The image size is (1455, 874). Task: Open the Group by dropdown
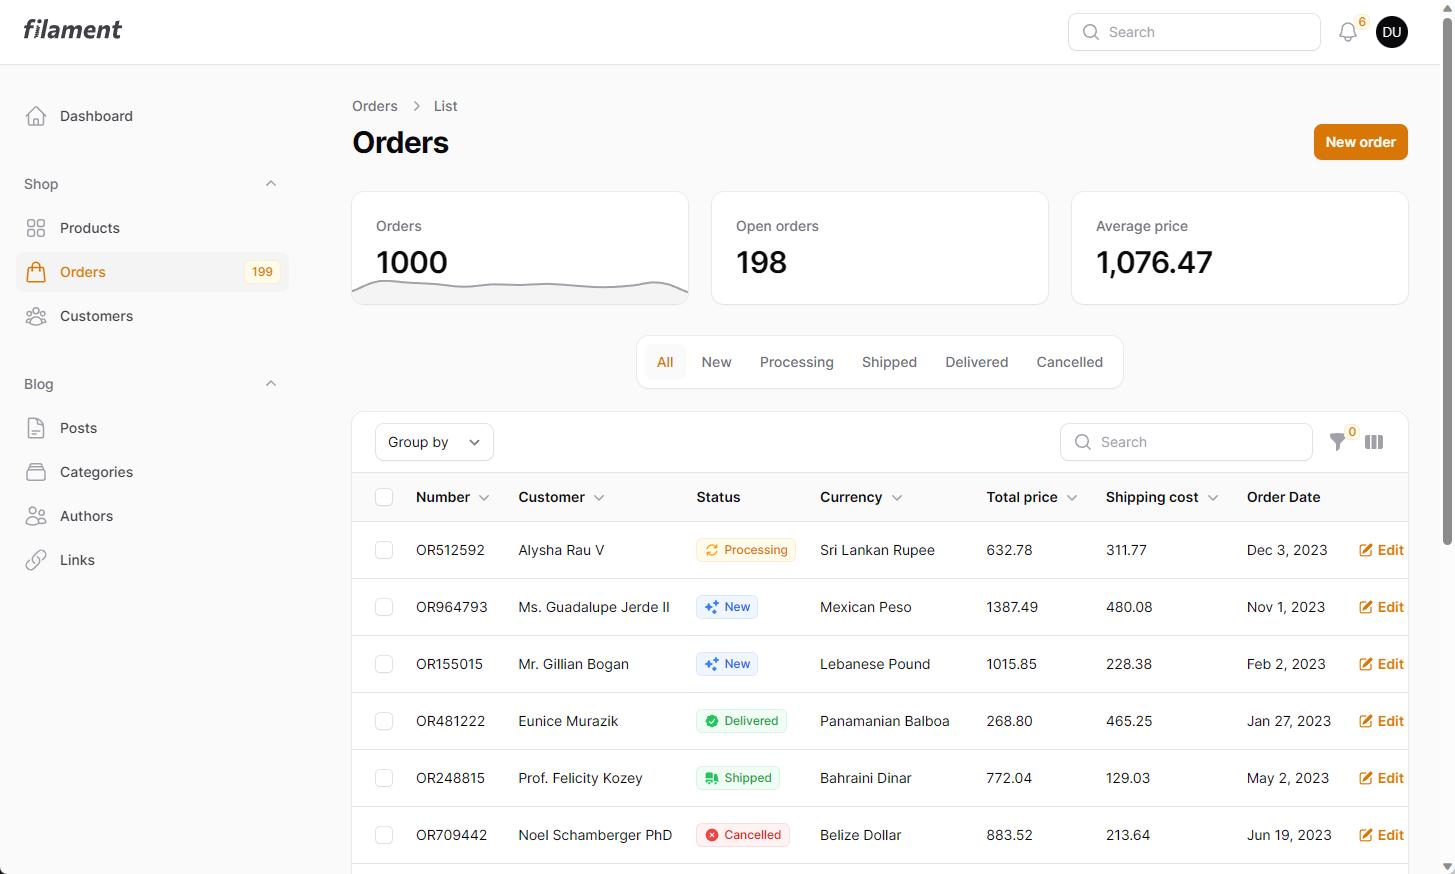[x=433, y=441]
